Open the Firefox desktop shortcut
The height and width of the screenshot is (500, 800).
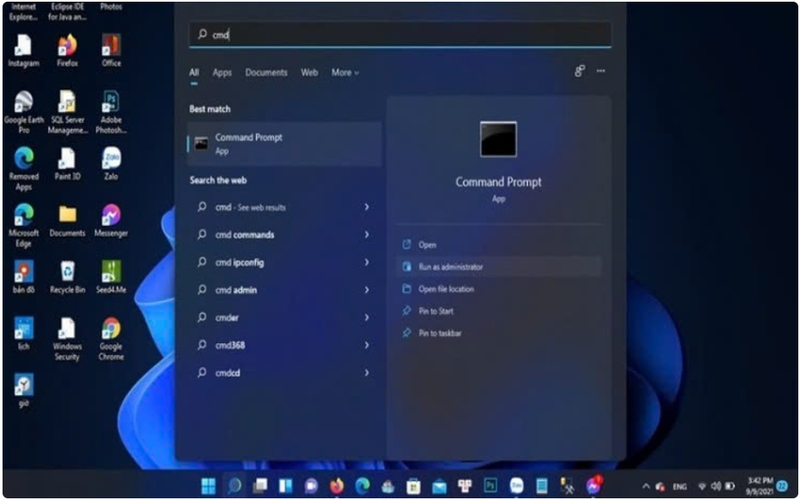click(67, 51)
